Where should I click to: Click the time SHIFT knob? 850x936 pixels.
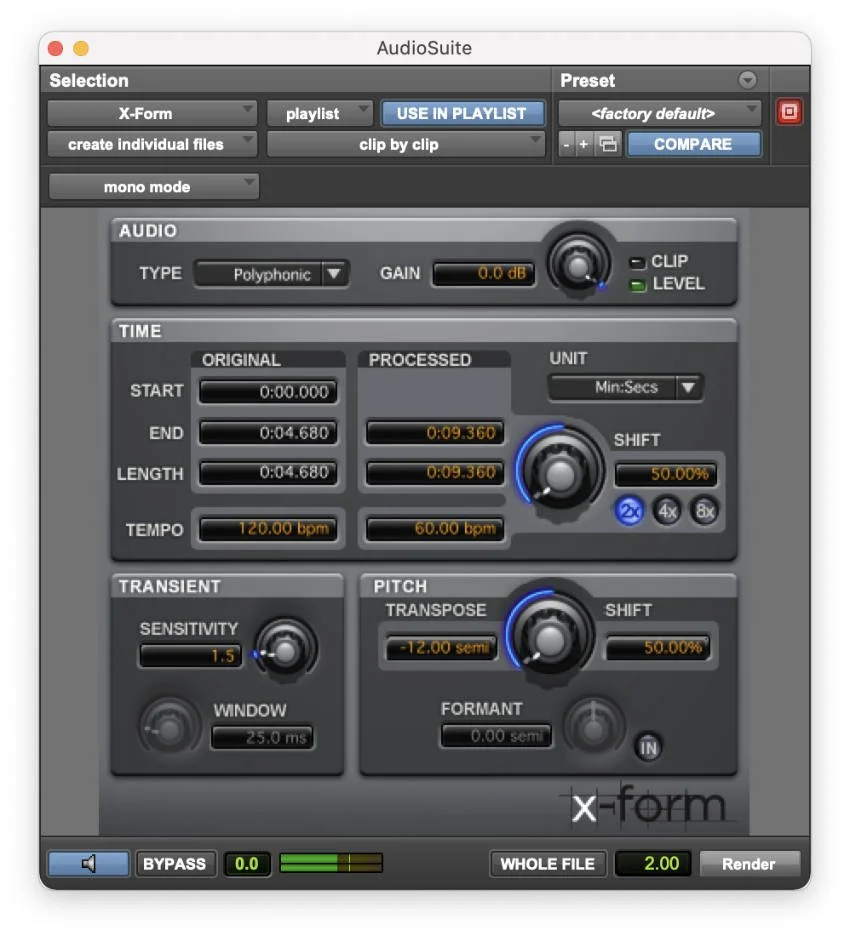pyautogui.click(x=560, y=473)
